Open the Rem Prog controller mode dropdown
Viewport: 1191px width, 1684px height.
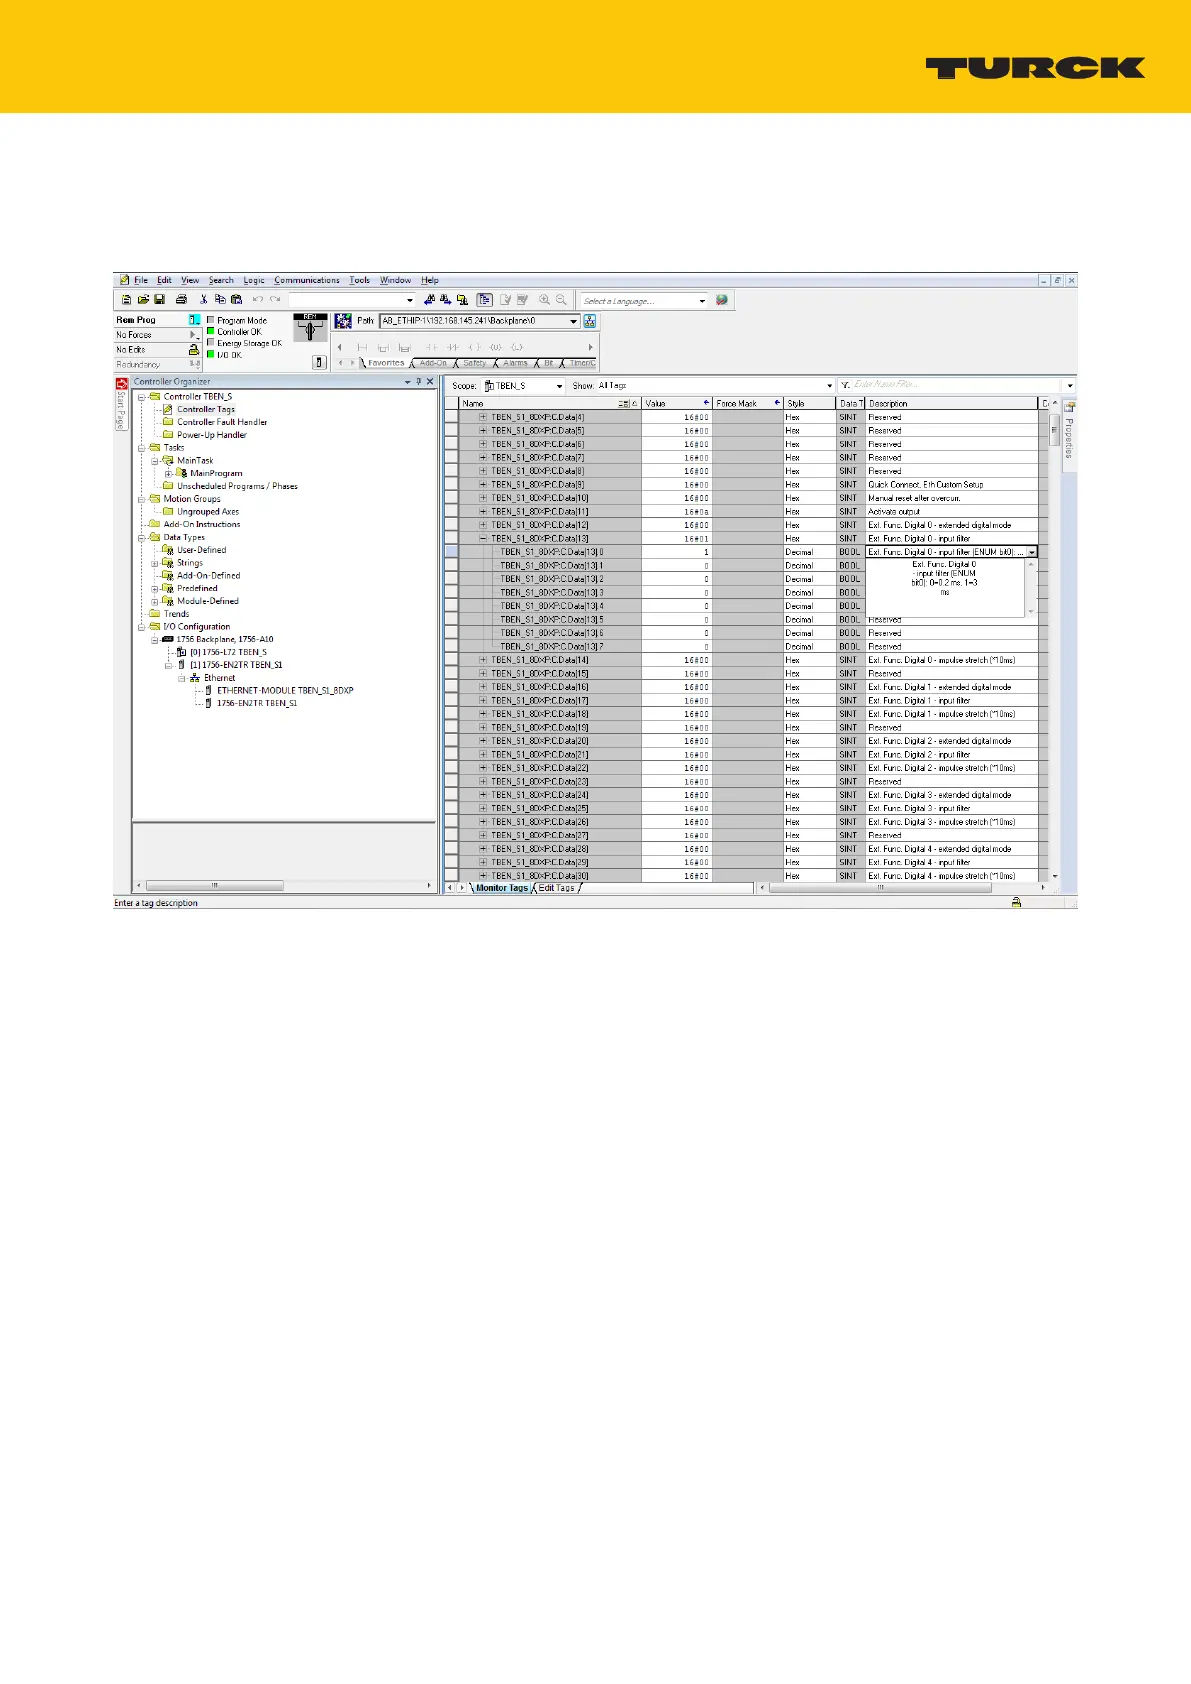[194, 320]
